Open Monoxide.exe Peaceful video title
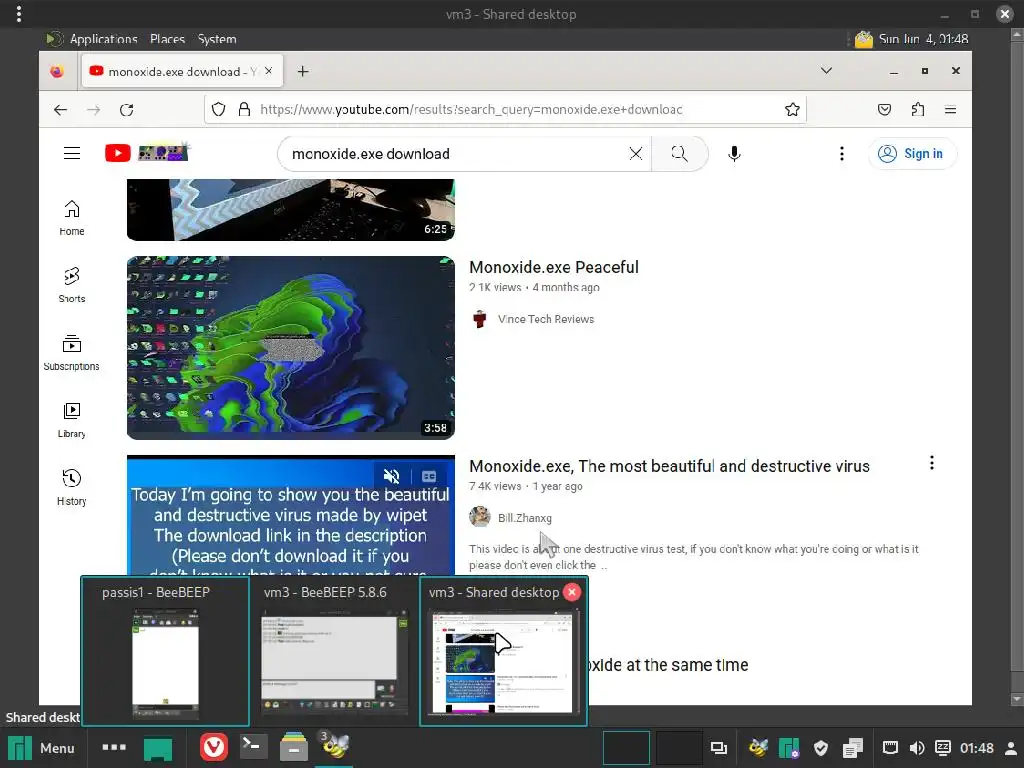This screenshot has width=1024, height=768. click(x=554, y=267)
